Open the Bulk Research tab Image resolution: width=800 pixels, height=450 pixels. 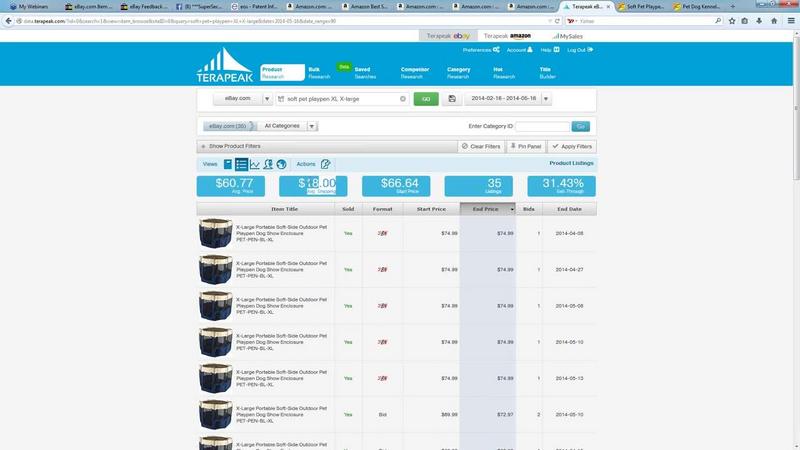pos(319,72)
